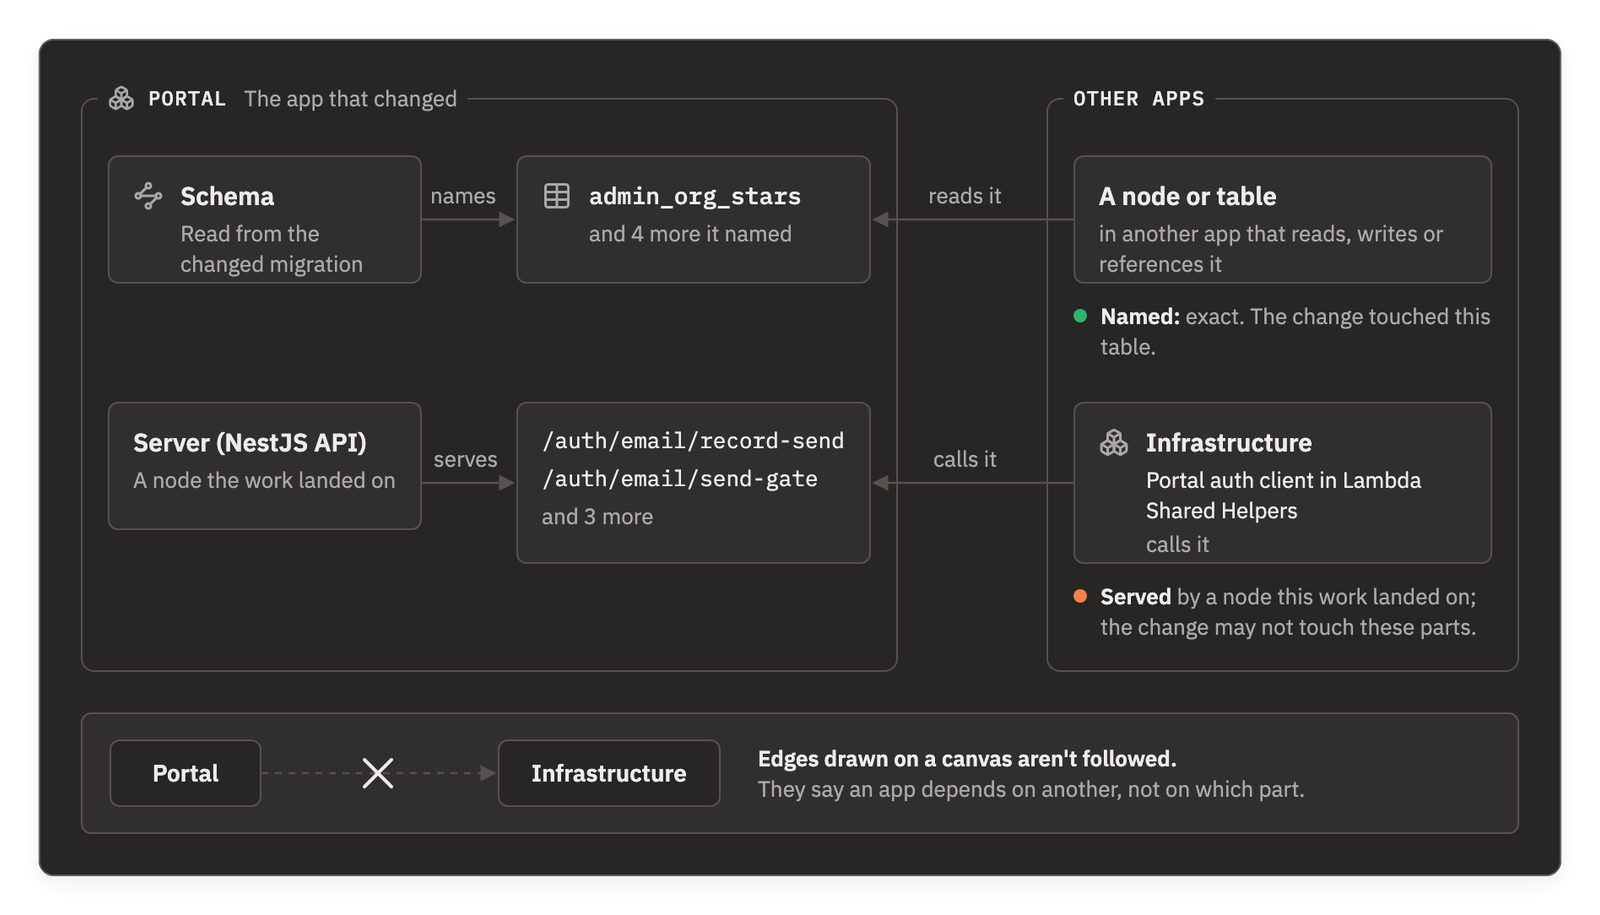
Task: Select the Schema node card
Action: tap(265, 219)
